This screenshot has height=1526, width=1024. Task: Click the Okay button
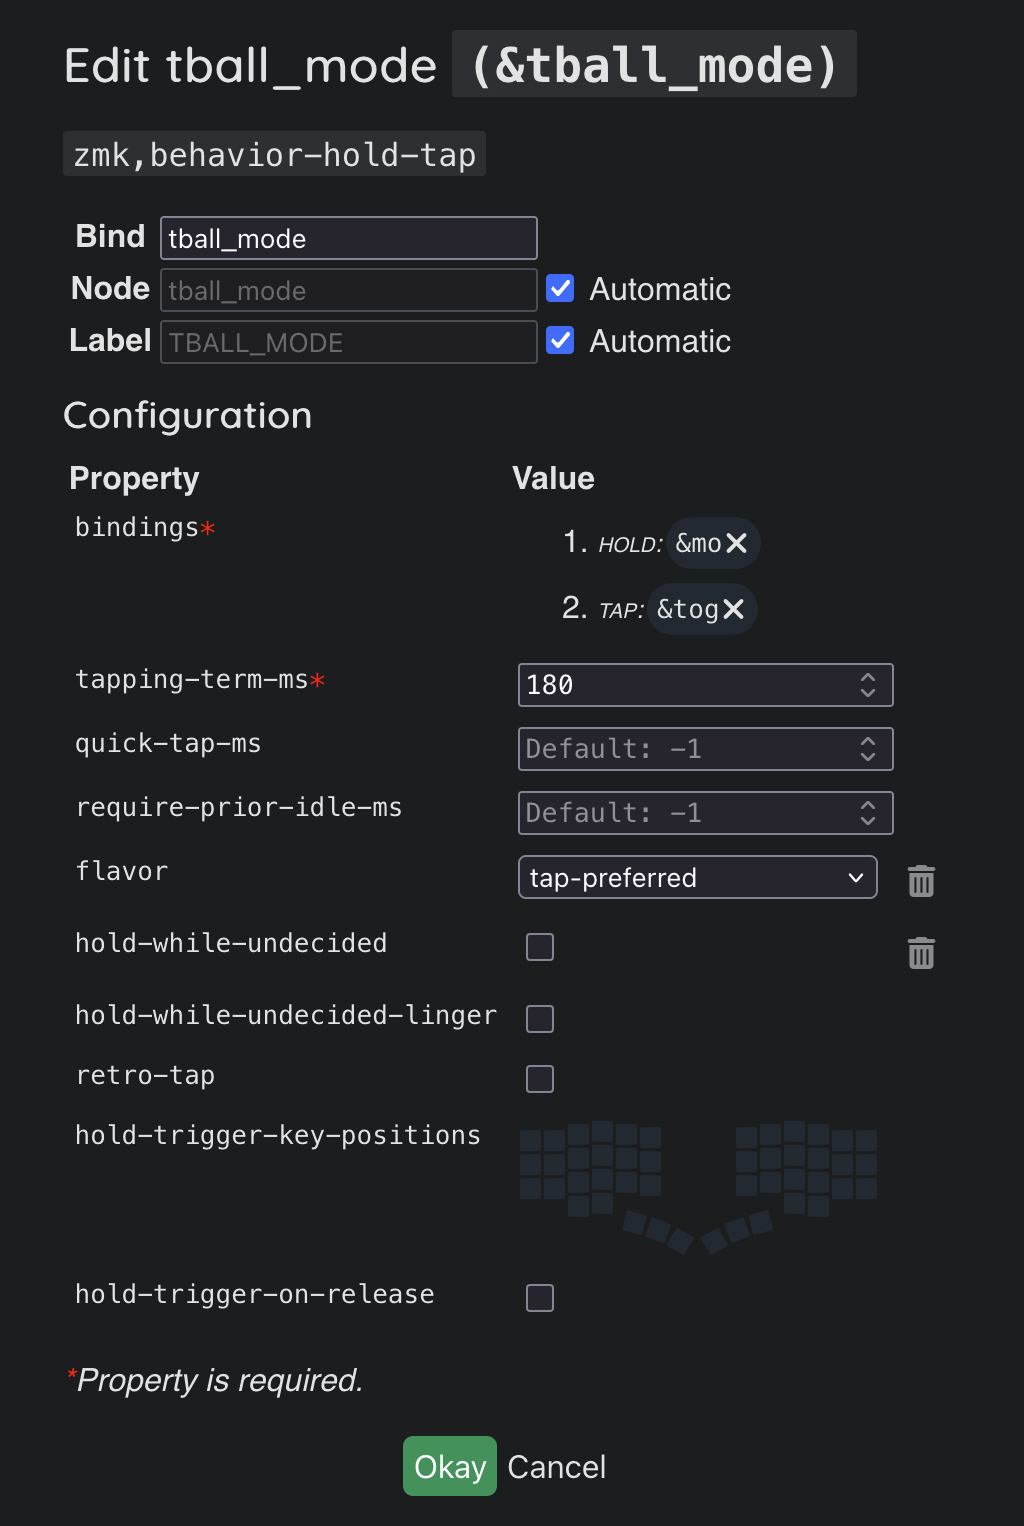click(x=449, y=1466)
